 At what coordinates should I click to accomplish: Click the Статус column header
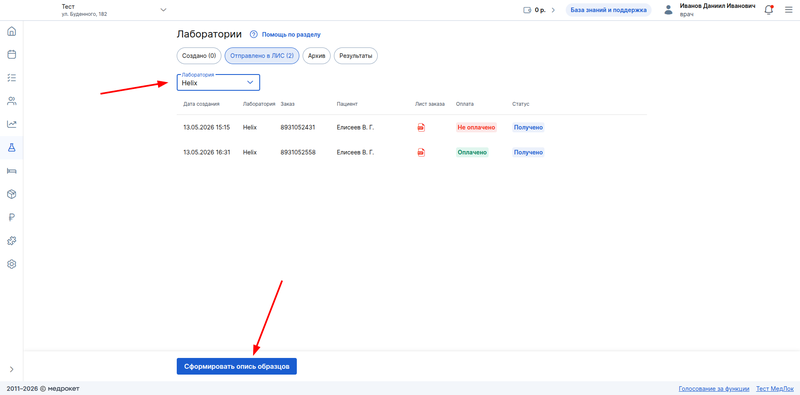[x=521, y=104]
